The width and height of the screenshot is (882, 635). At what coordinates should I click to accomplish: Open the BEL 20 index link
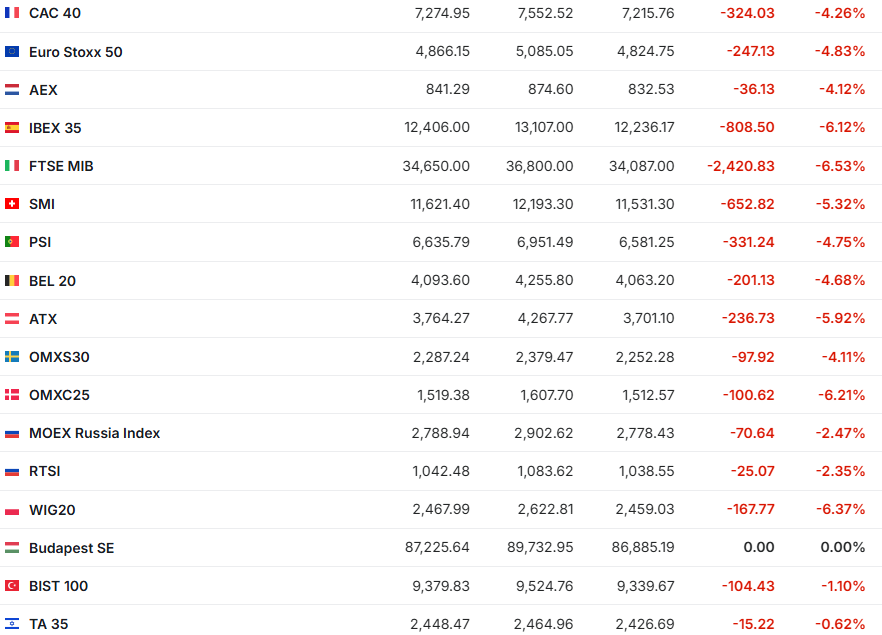coord(52,281)
